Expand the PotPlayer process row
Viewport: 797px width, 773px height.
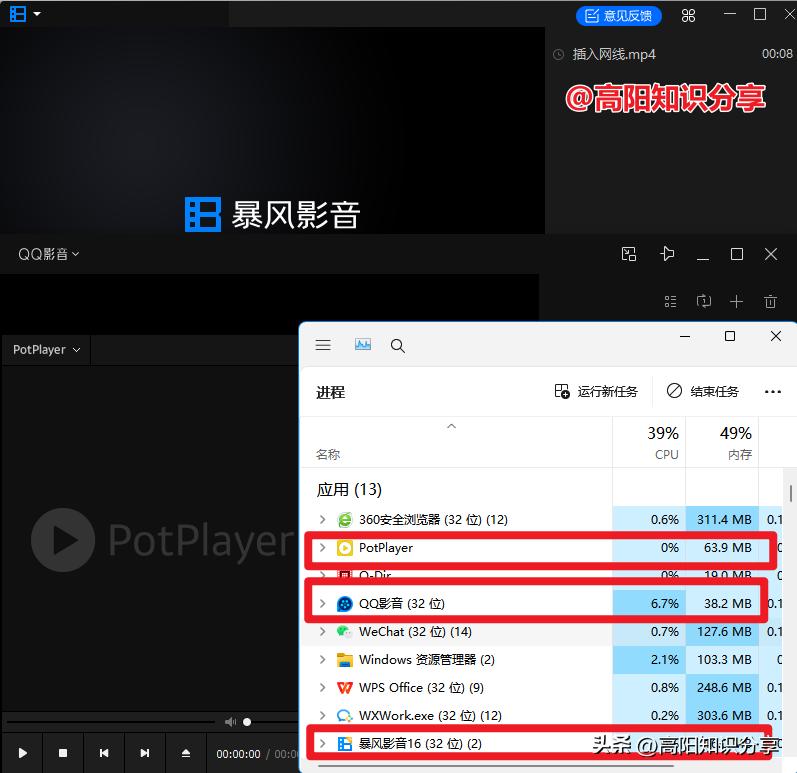pos(322,547)
